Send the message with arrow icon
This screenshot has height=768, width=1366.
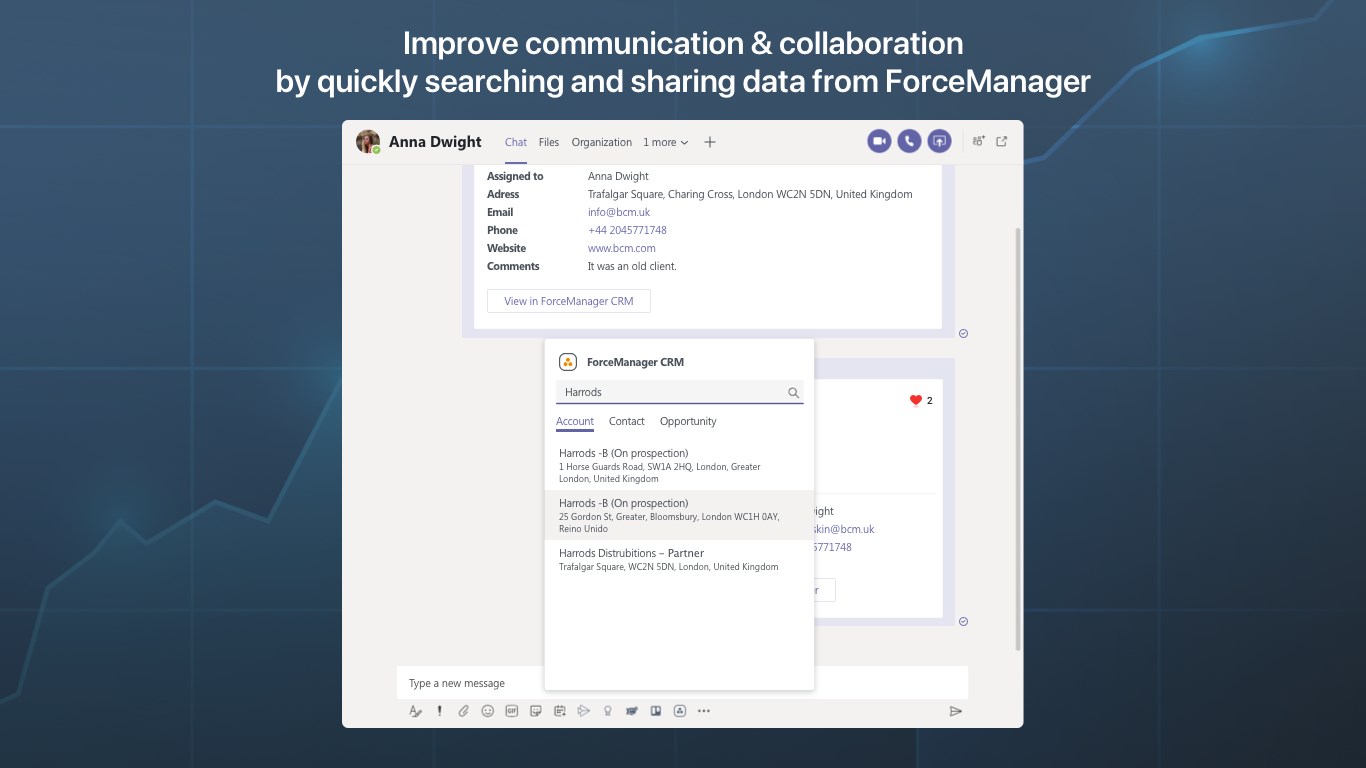[x=955, y=711]
